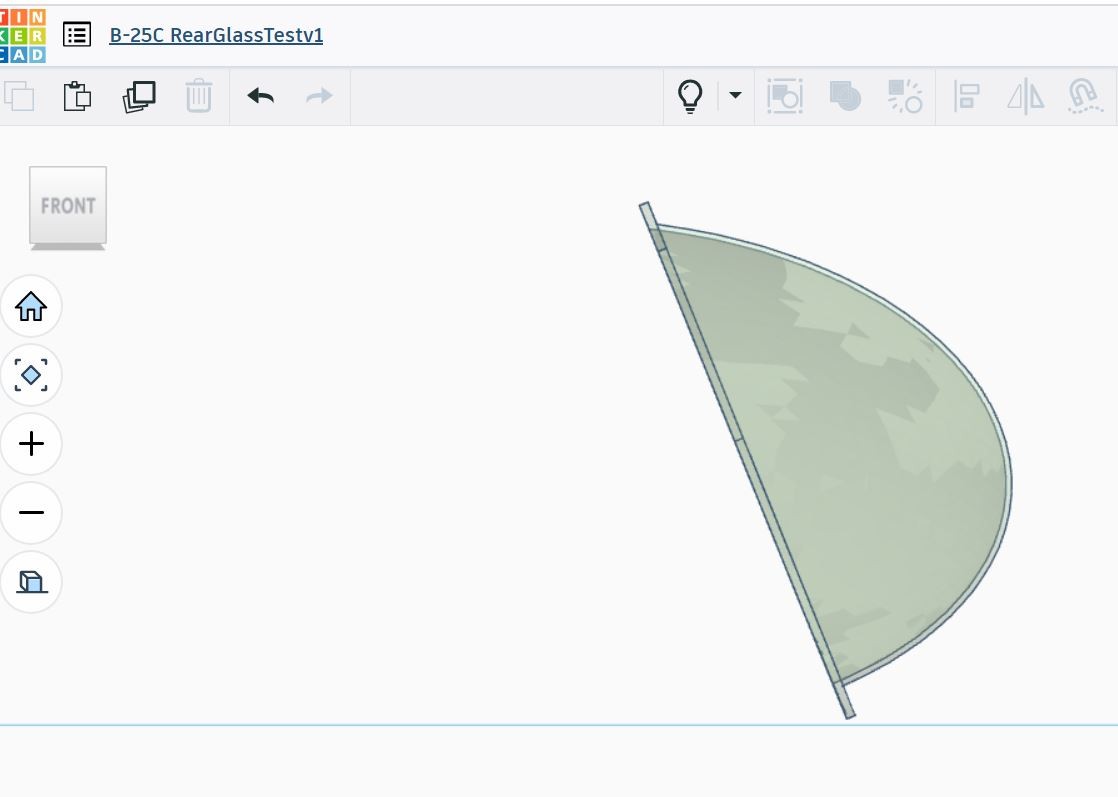Click the Mirror tool icon
Image resolution: width=1118 pixels, height=797 pixels.
coord(1025,96)
